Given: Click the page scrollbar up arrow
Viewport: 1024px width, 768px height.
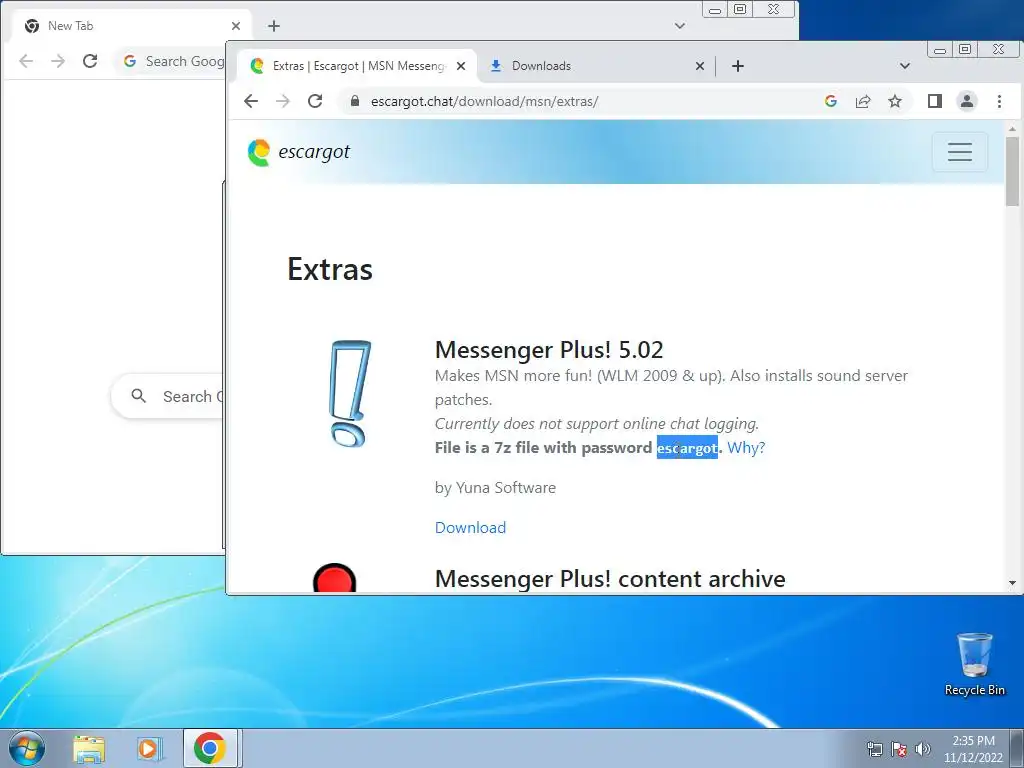Looking at the screenshot, I should click(1012, 128).
